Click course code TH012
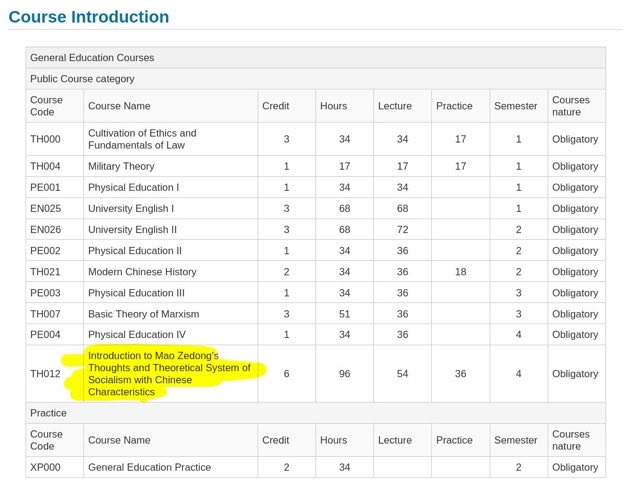The height and width of the screenshot is (486, 631). [x=45, y=374]
